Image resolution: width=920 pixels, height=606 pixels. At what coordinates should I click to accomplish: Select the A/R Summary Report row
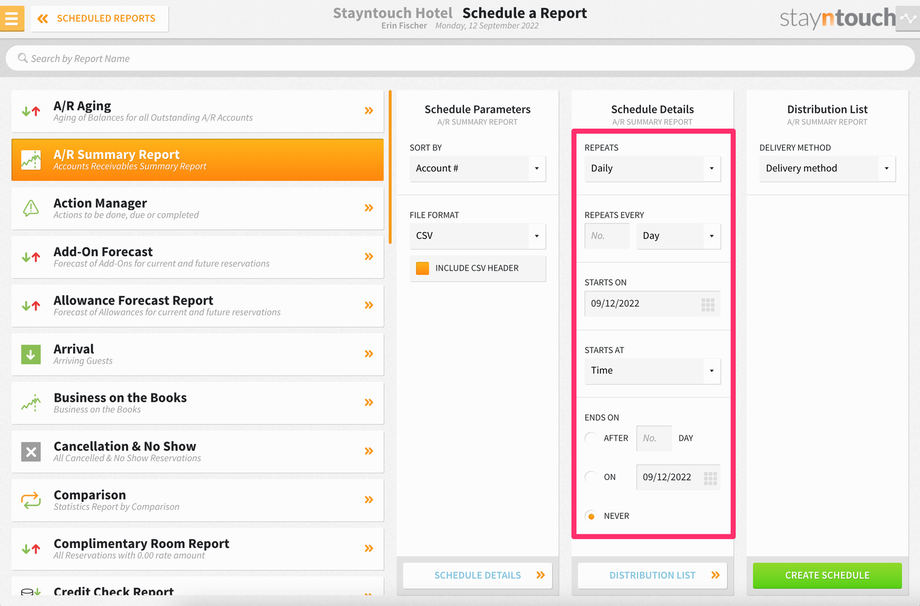(197, 160)
